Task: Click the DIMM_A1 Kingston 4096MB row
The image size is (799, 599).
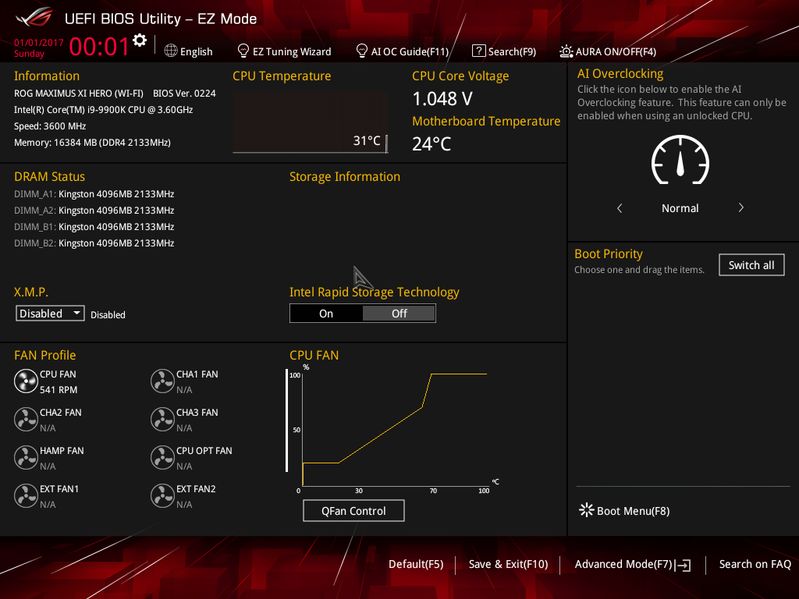Action: tap(94, 194)
